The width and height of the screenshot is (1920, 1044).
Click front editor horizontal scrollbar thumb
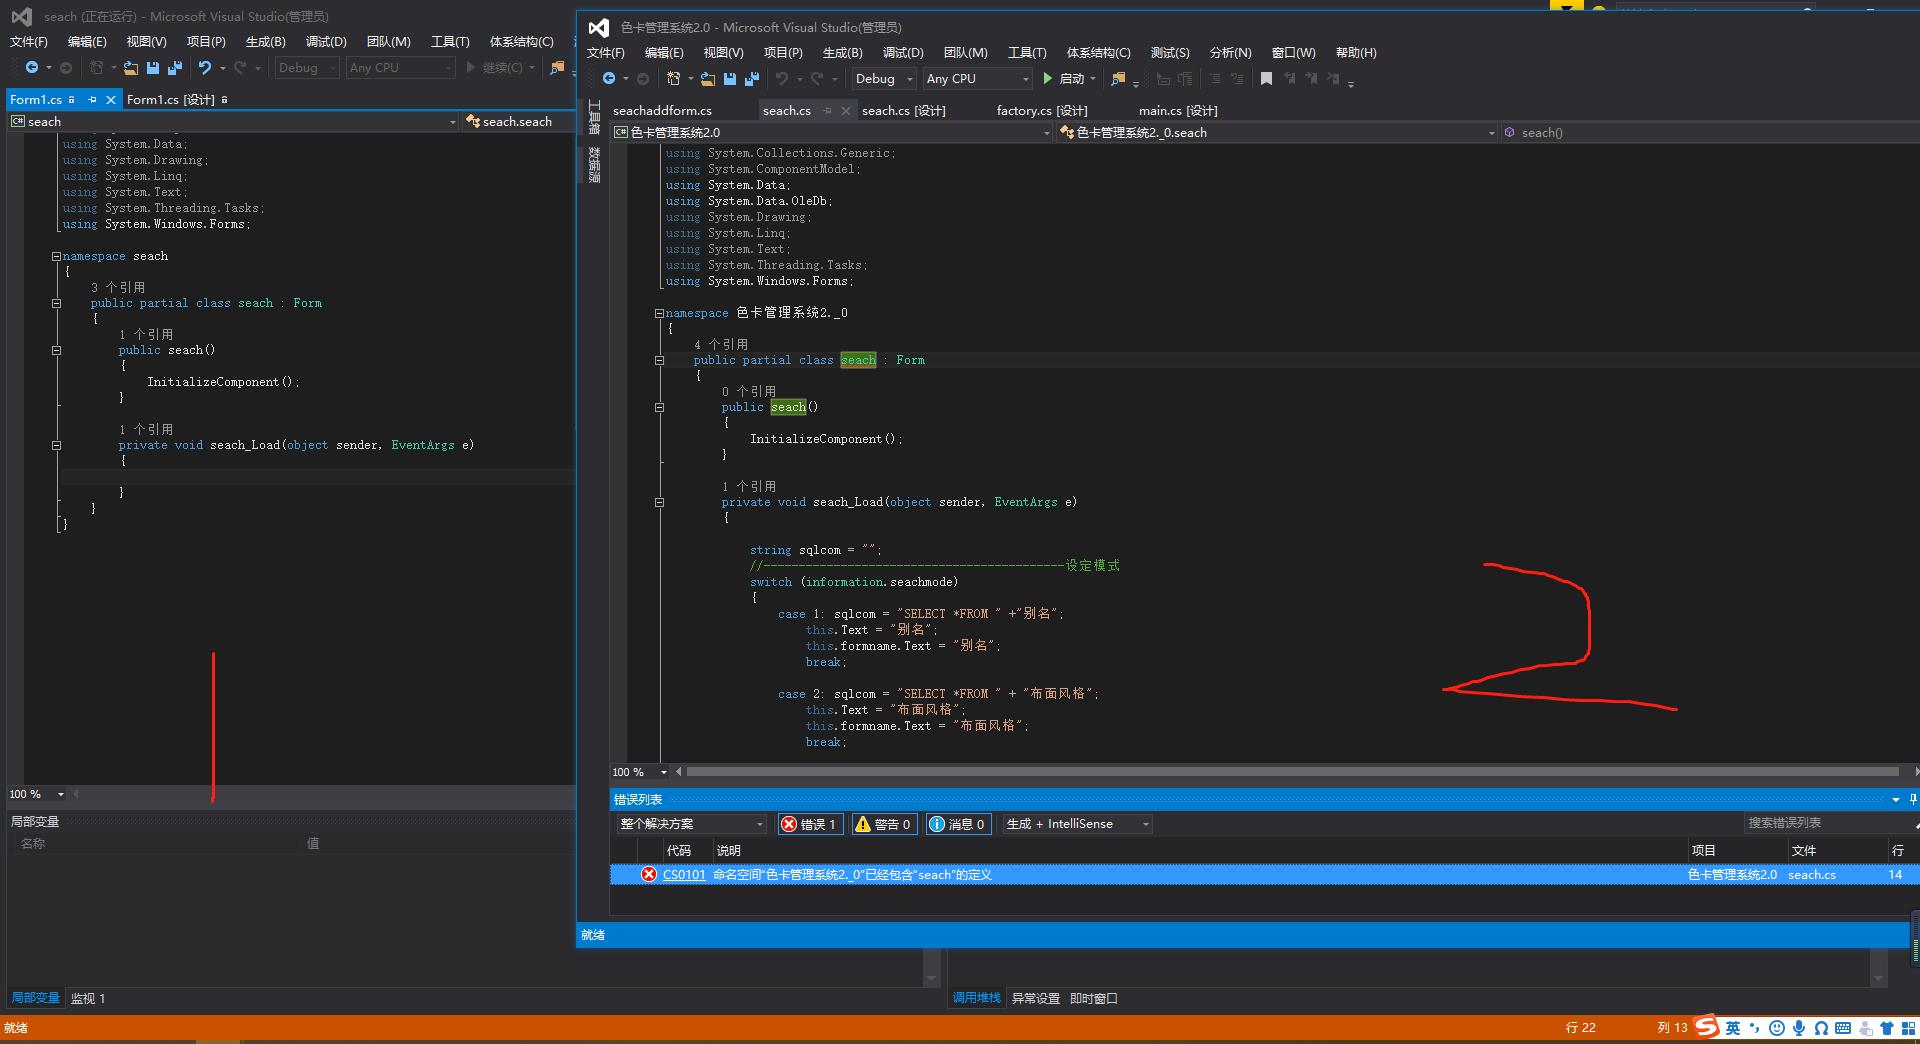(1292, 772)
